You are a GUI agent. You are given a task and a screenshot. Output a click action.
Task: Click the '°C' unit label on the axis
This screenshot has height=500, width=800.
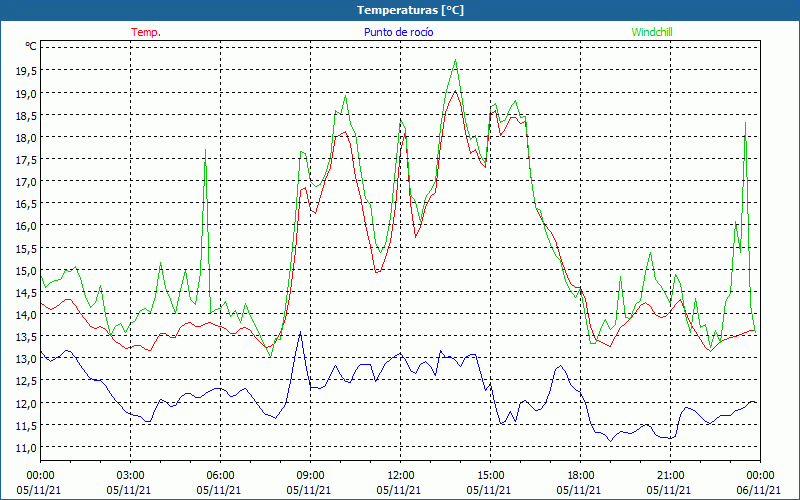(x=31, y=46)
